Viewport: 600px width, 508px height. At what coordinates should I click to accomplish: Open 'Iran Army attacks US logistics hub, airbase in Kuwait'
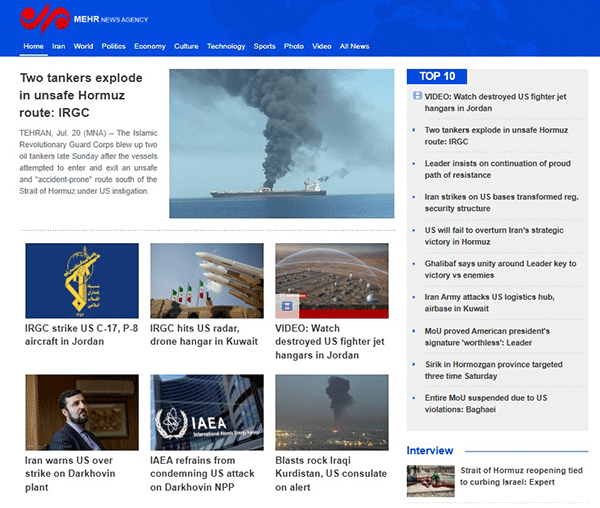[x=489, y=303]
